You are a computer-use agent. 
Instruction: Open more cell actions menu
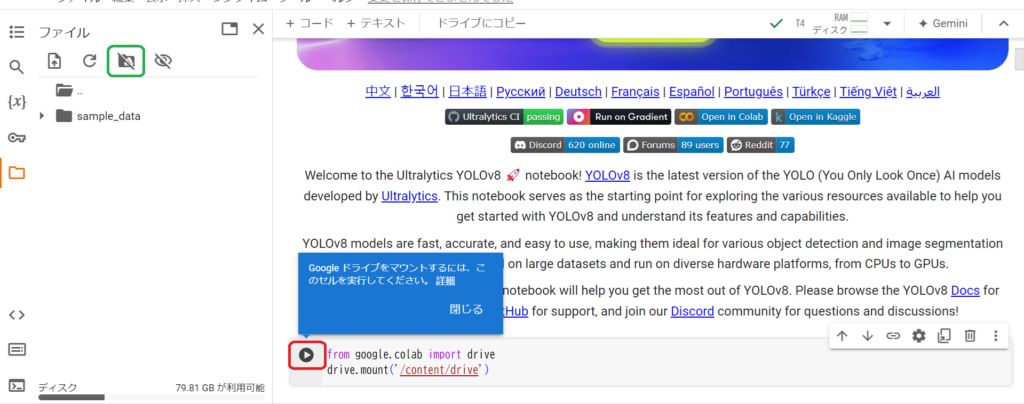995,336
